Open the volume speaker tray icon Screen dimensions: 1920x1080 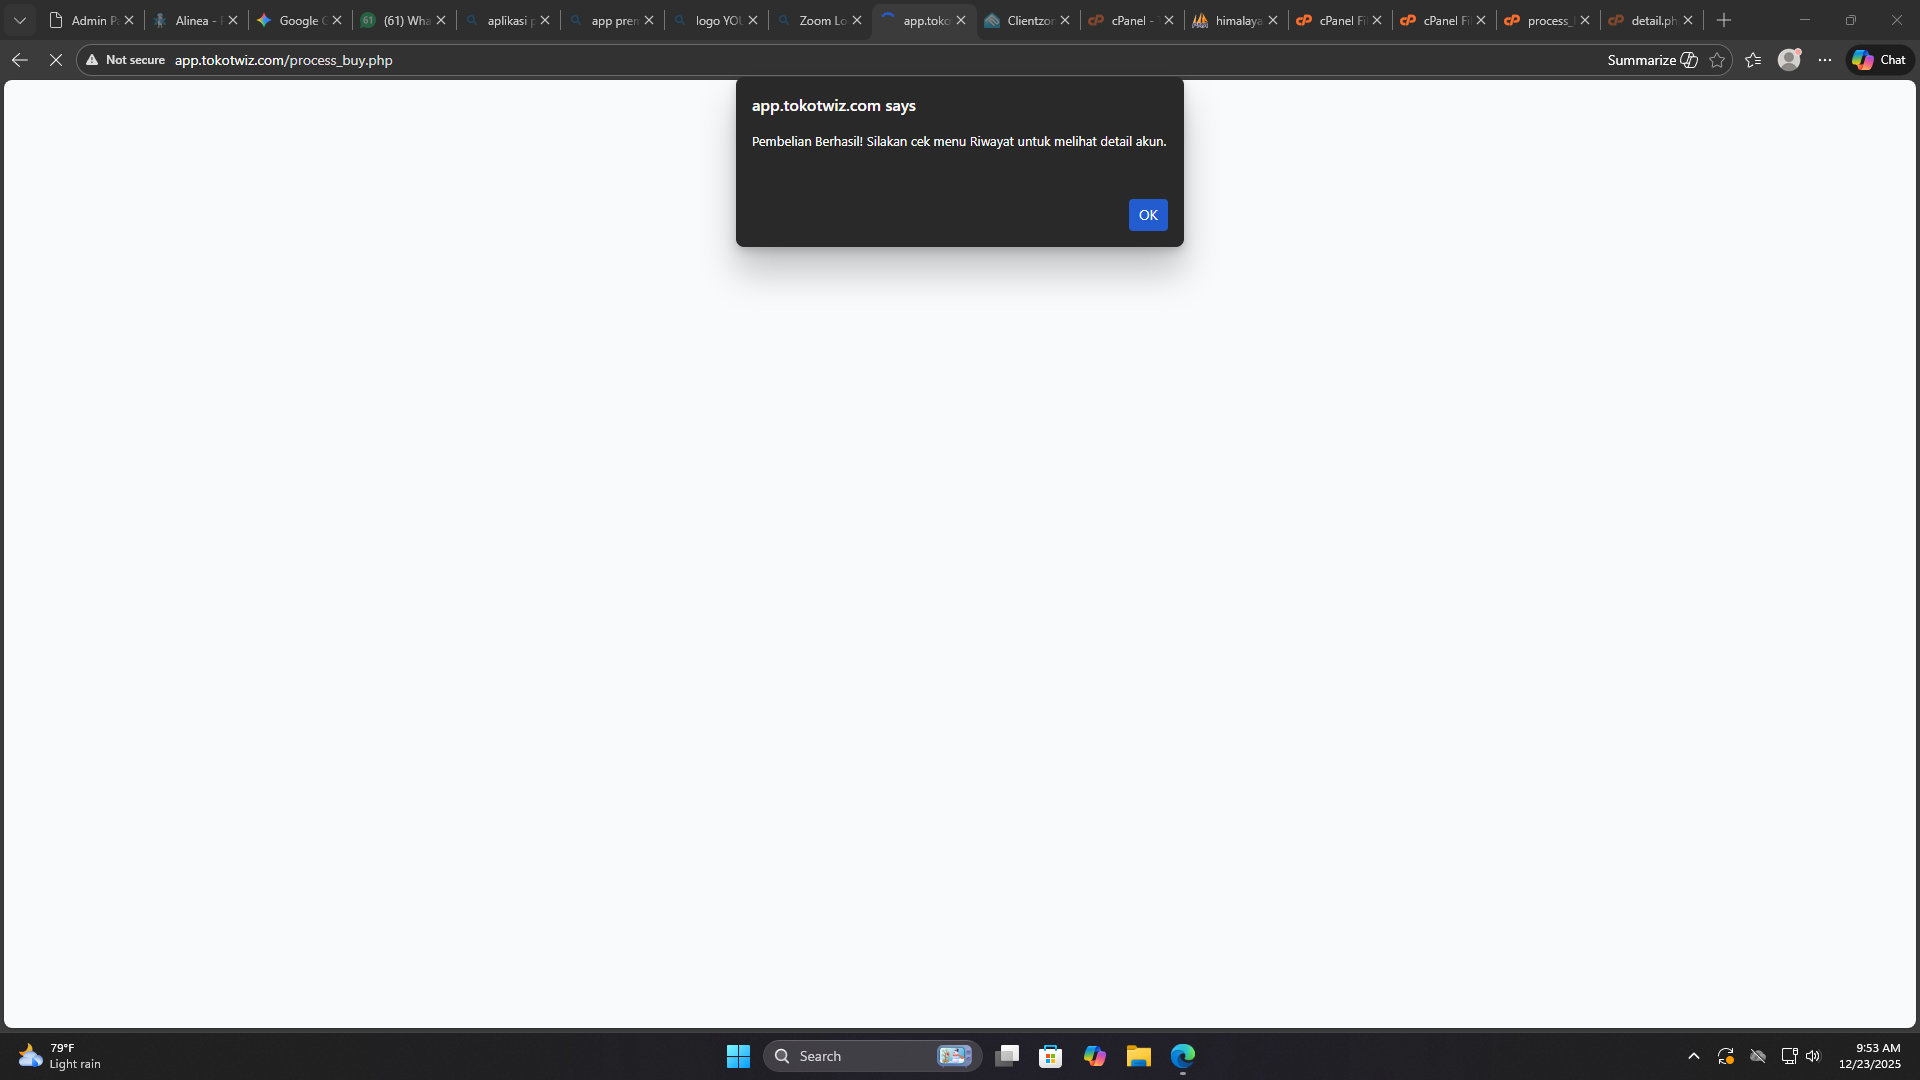(1813, 1056)
